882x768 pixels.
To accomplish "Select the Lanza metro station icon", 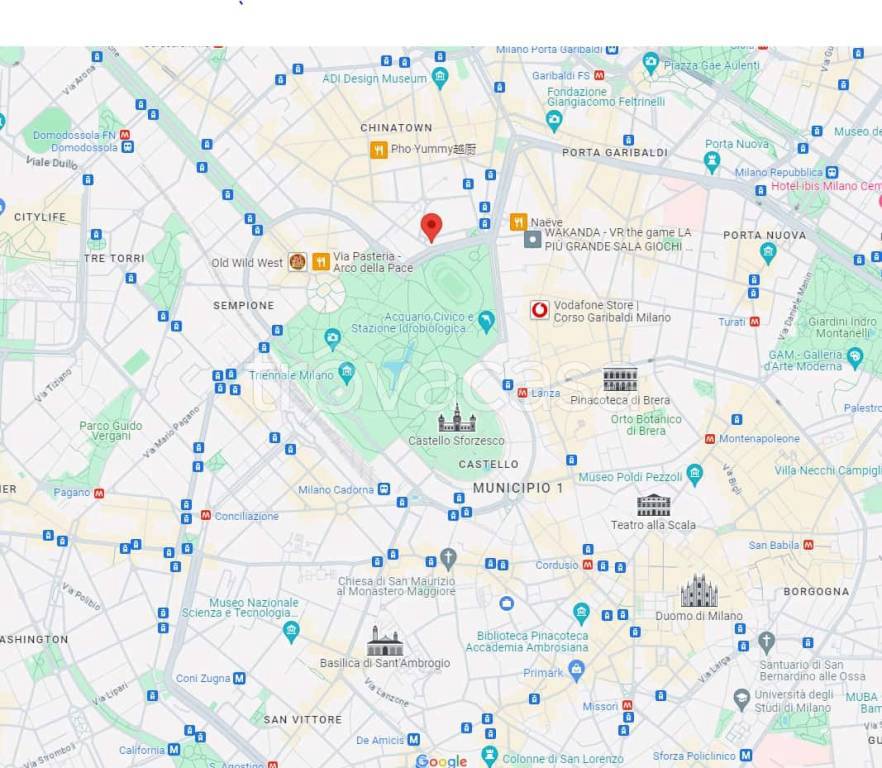I will tap(522, 393).
